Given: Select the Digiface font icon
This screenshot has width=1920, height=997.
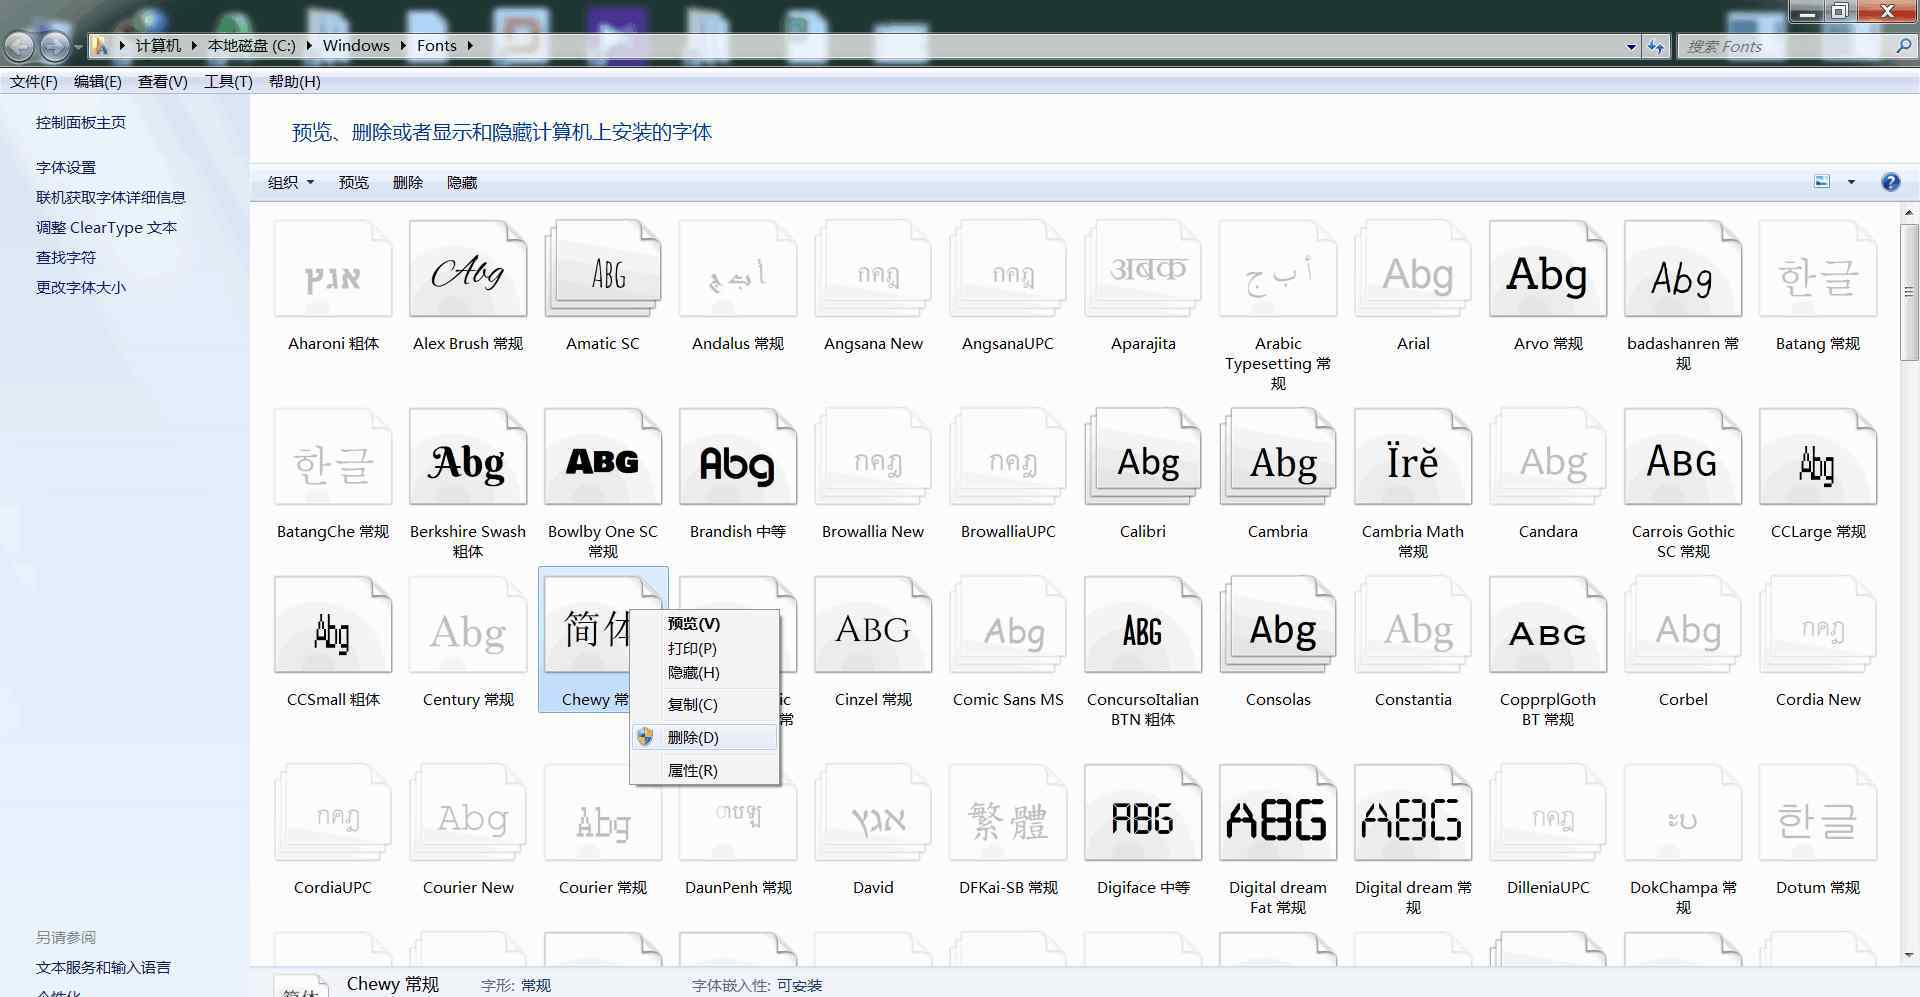Looking at the screenshot, I should tap(1143, 814).
